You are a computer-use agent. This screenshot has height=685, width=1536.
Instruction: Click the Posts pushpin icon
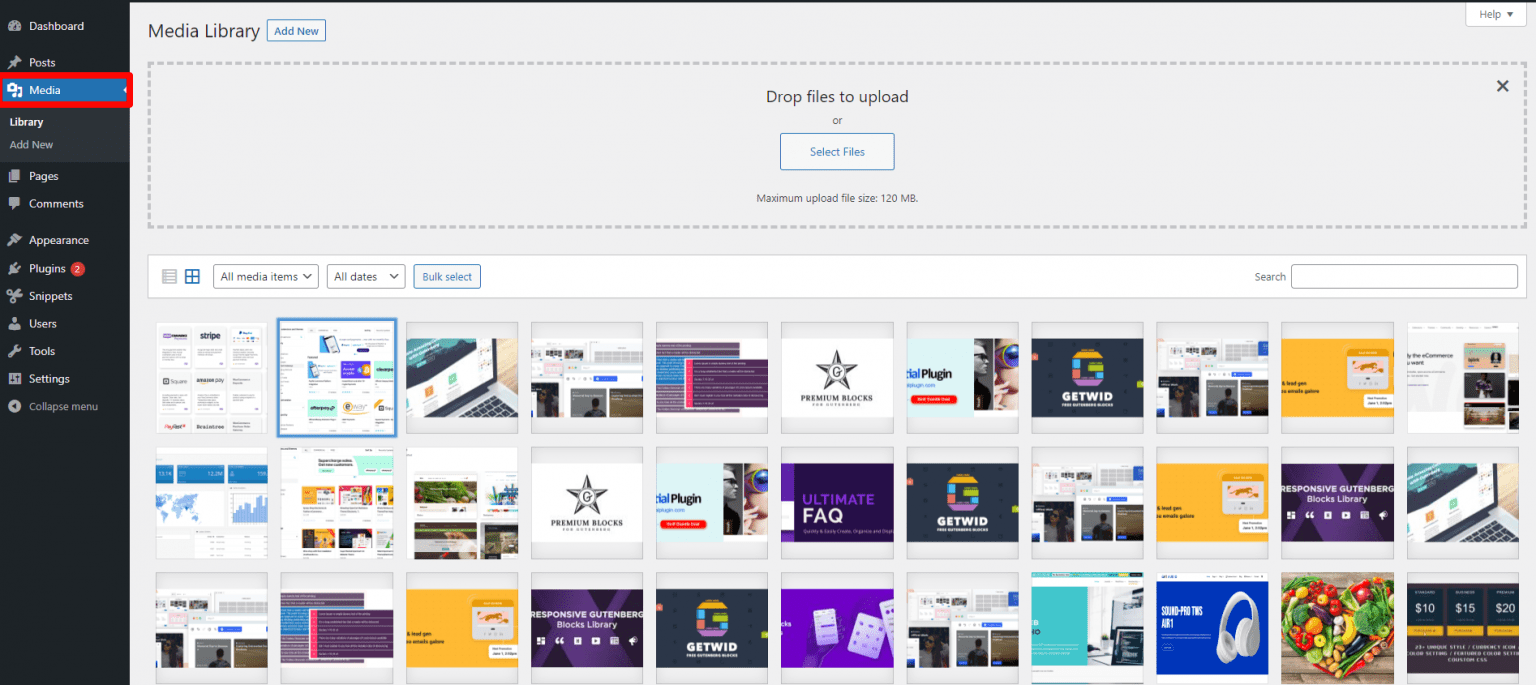point(14,62)
